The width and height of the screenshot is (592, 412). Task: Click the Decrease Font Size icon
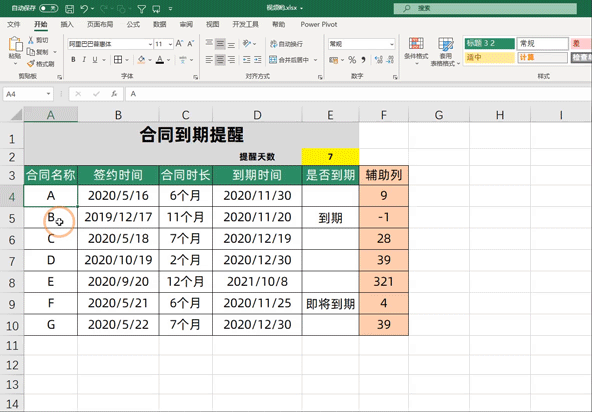(191, 44)
